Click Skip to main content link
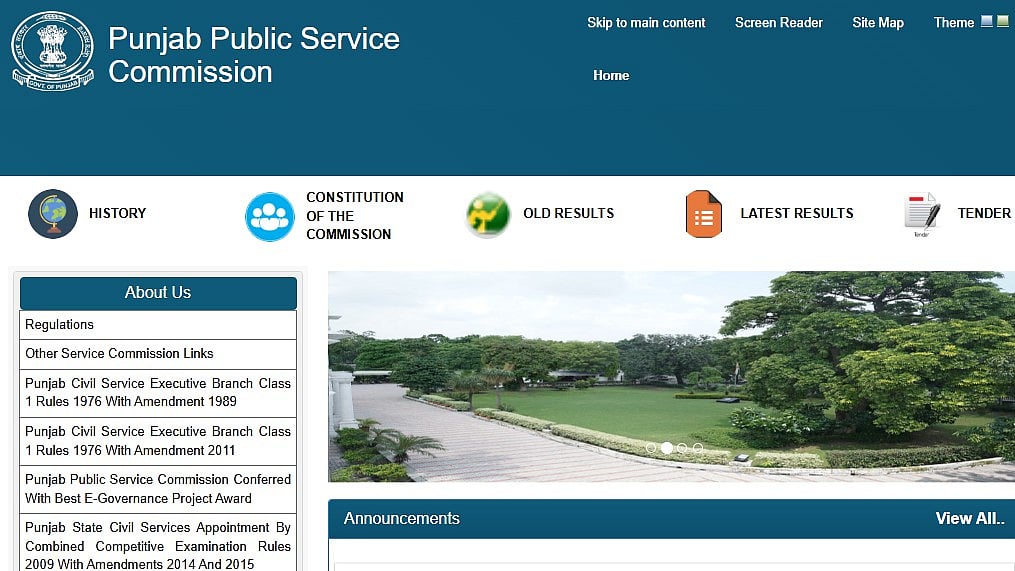This screenshot has height=571, width=1015. click(x=646, y=23)
